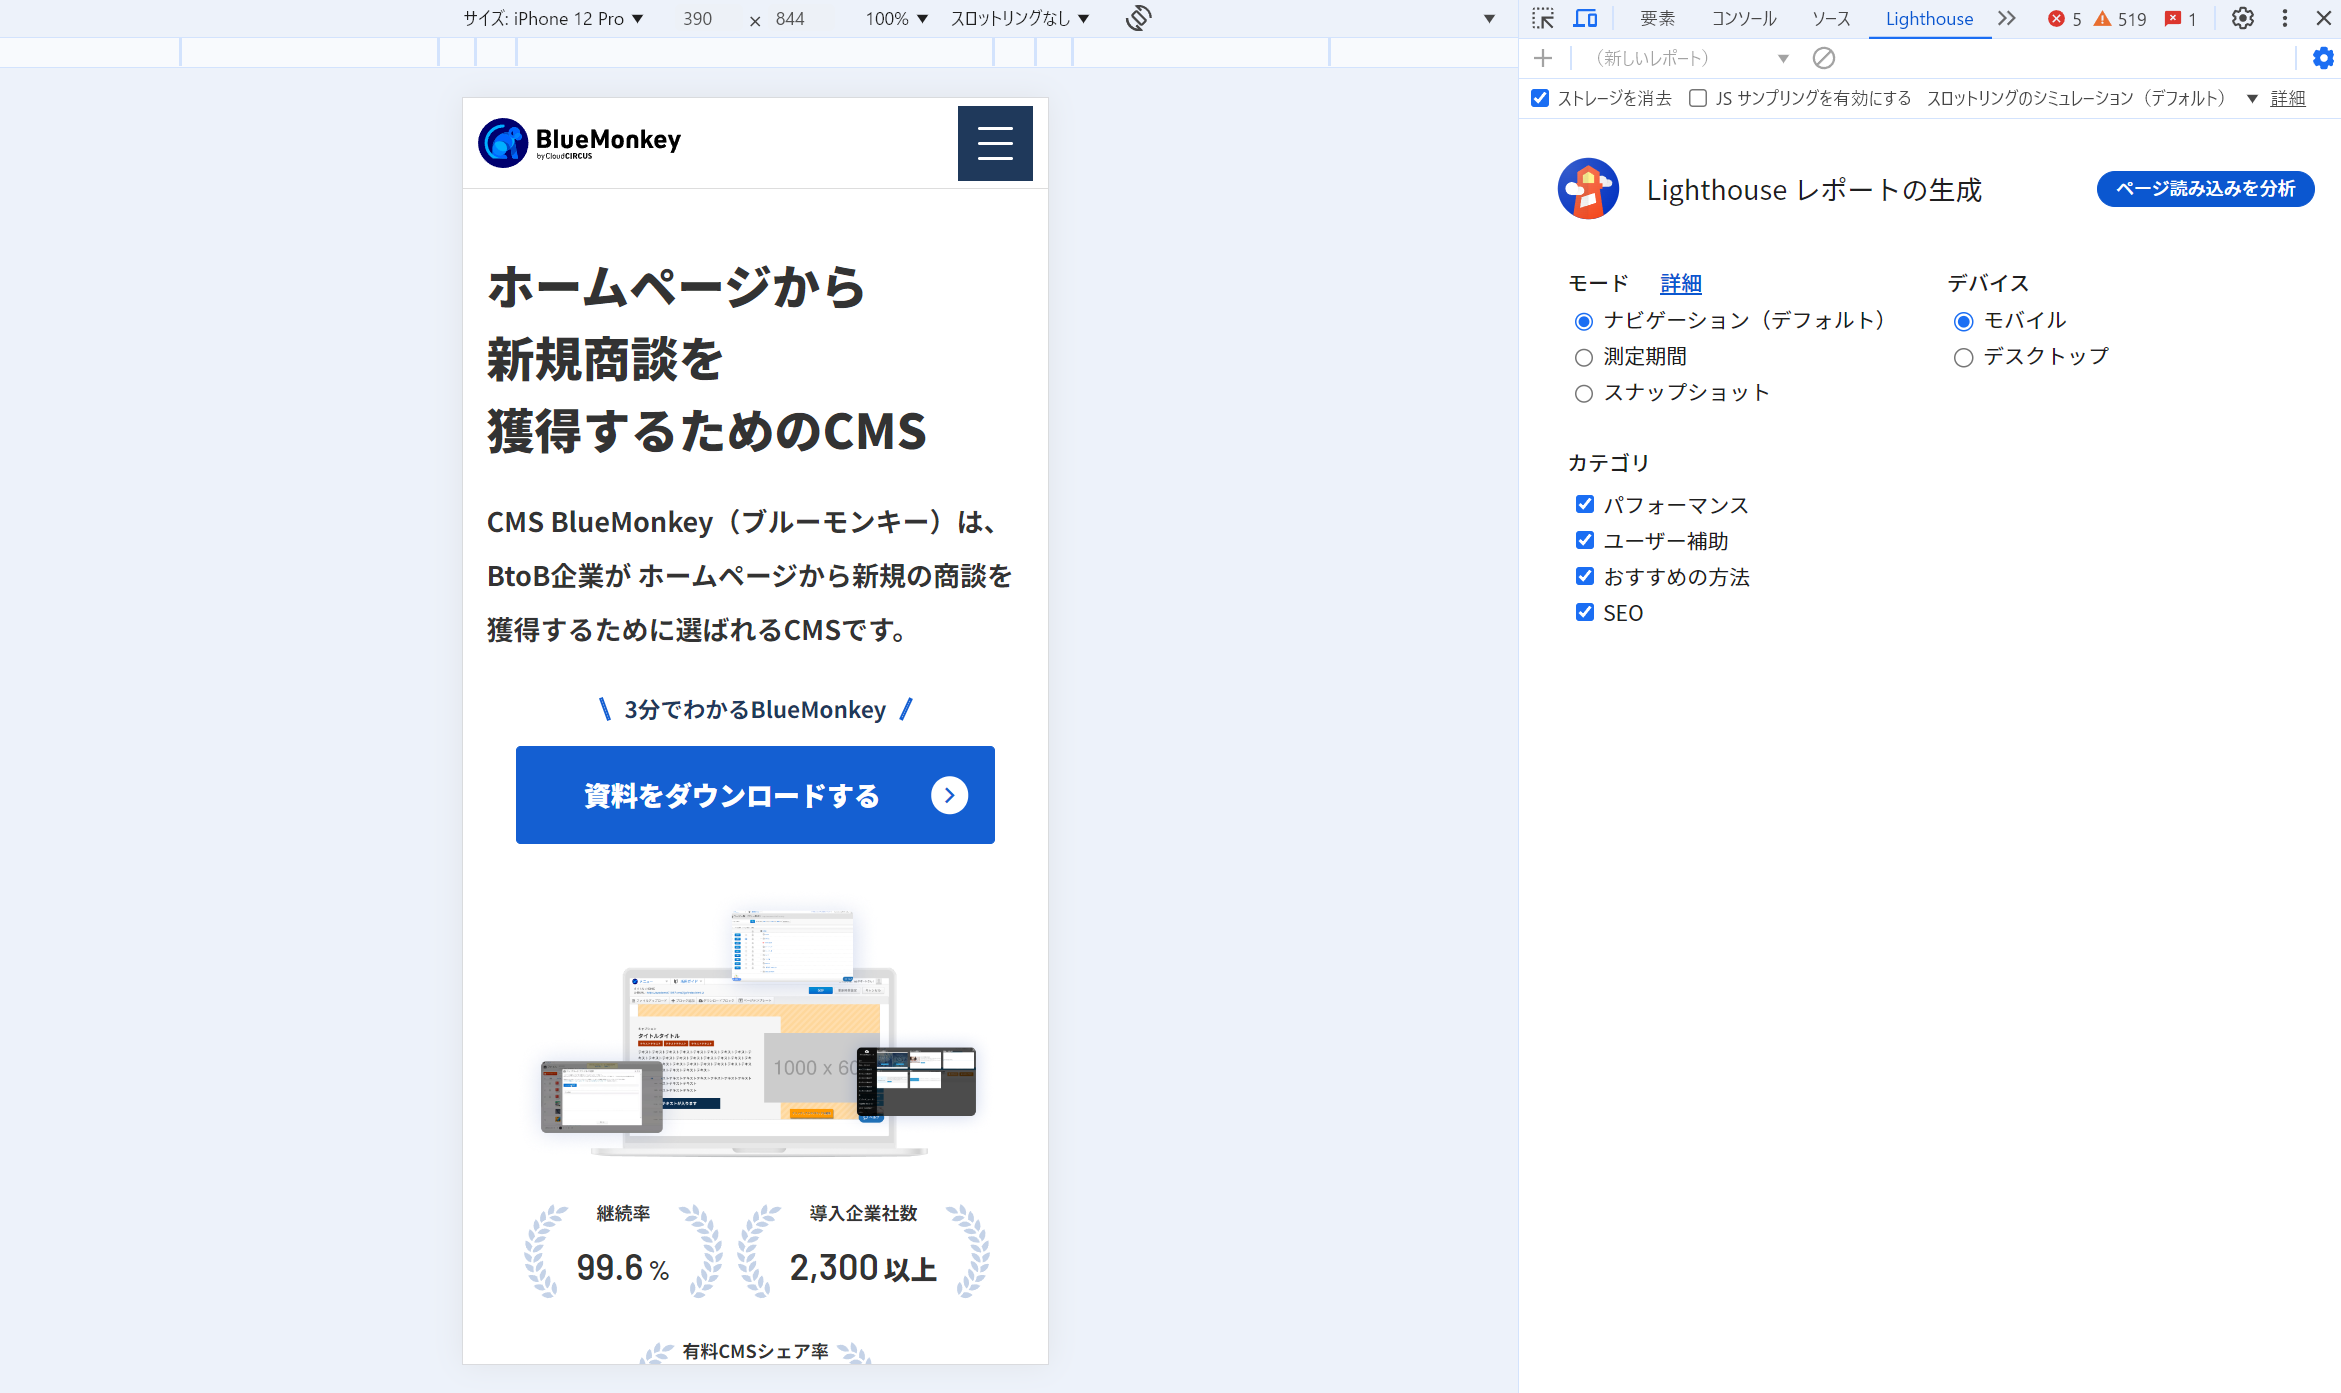Image resolution: width=2341 pixels, height=1393 pixels.
Task: Enable JS サンプリングを有効にする checkbox
Action: tap(1698, 98)
